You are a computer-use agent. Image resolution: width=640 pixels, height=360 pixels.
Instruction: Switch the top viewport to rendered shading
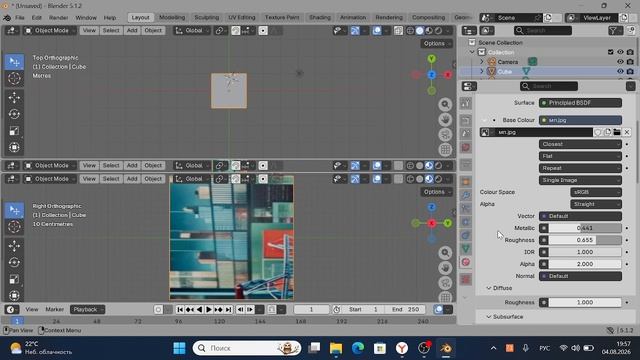coord(438,31)
